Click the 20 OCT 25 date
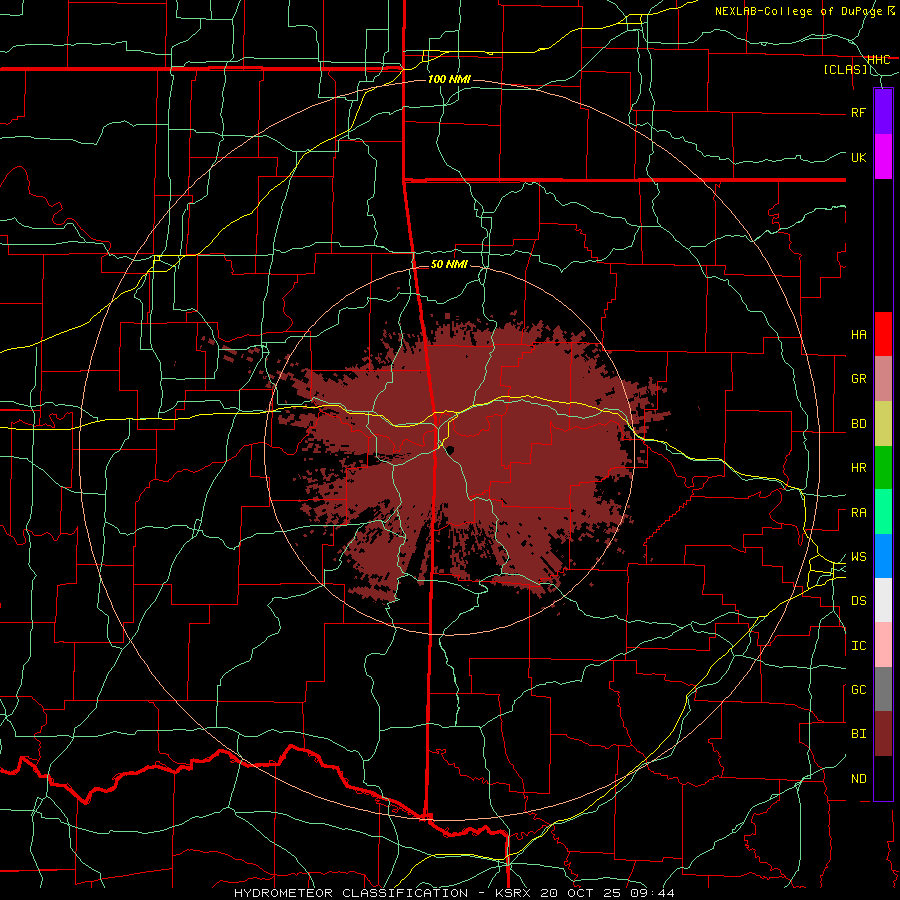900x900 pixels. click(581, 893)
